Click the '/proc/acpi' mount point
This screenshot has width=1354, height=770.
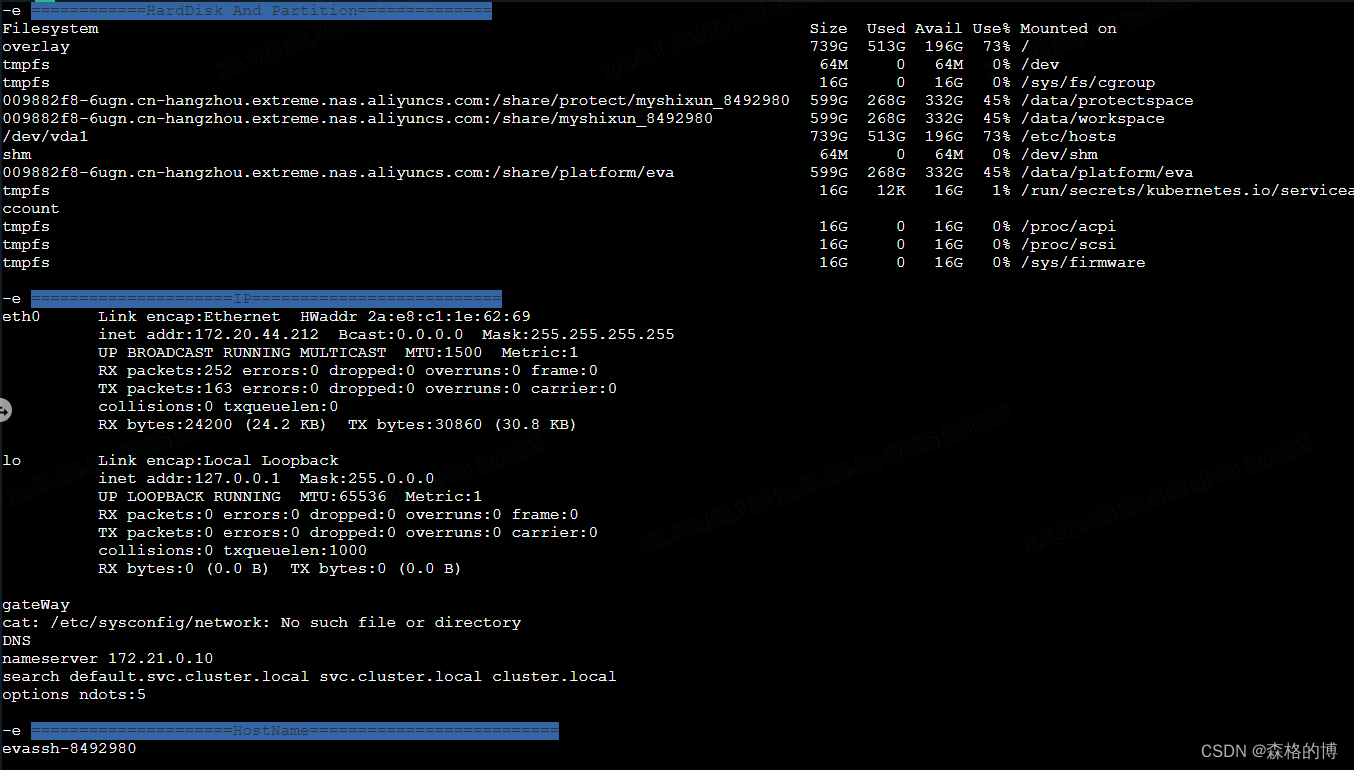1068,227
